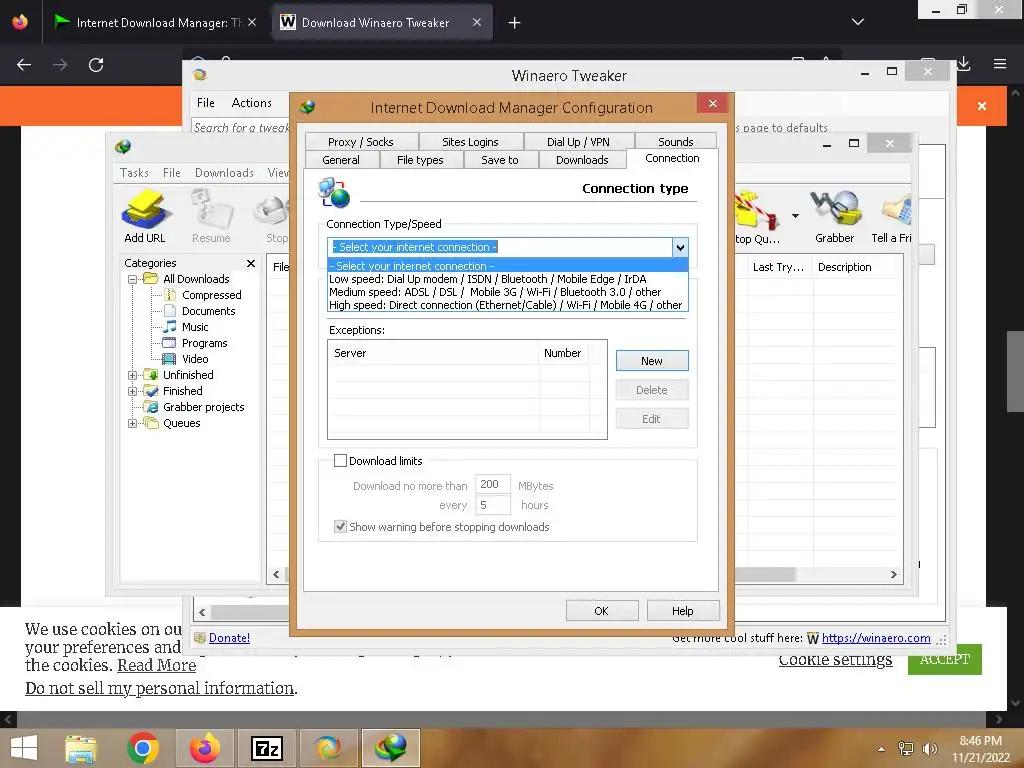Click the Windows Start button
Image resolution: width=1024 pixels, height=768 pixels.
24,748
